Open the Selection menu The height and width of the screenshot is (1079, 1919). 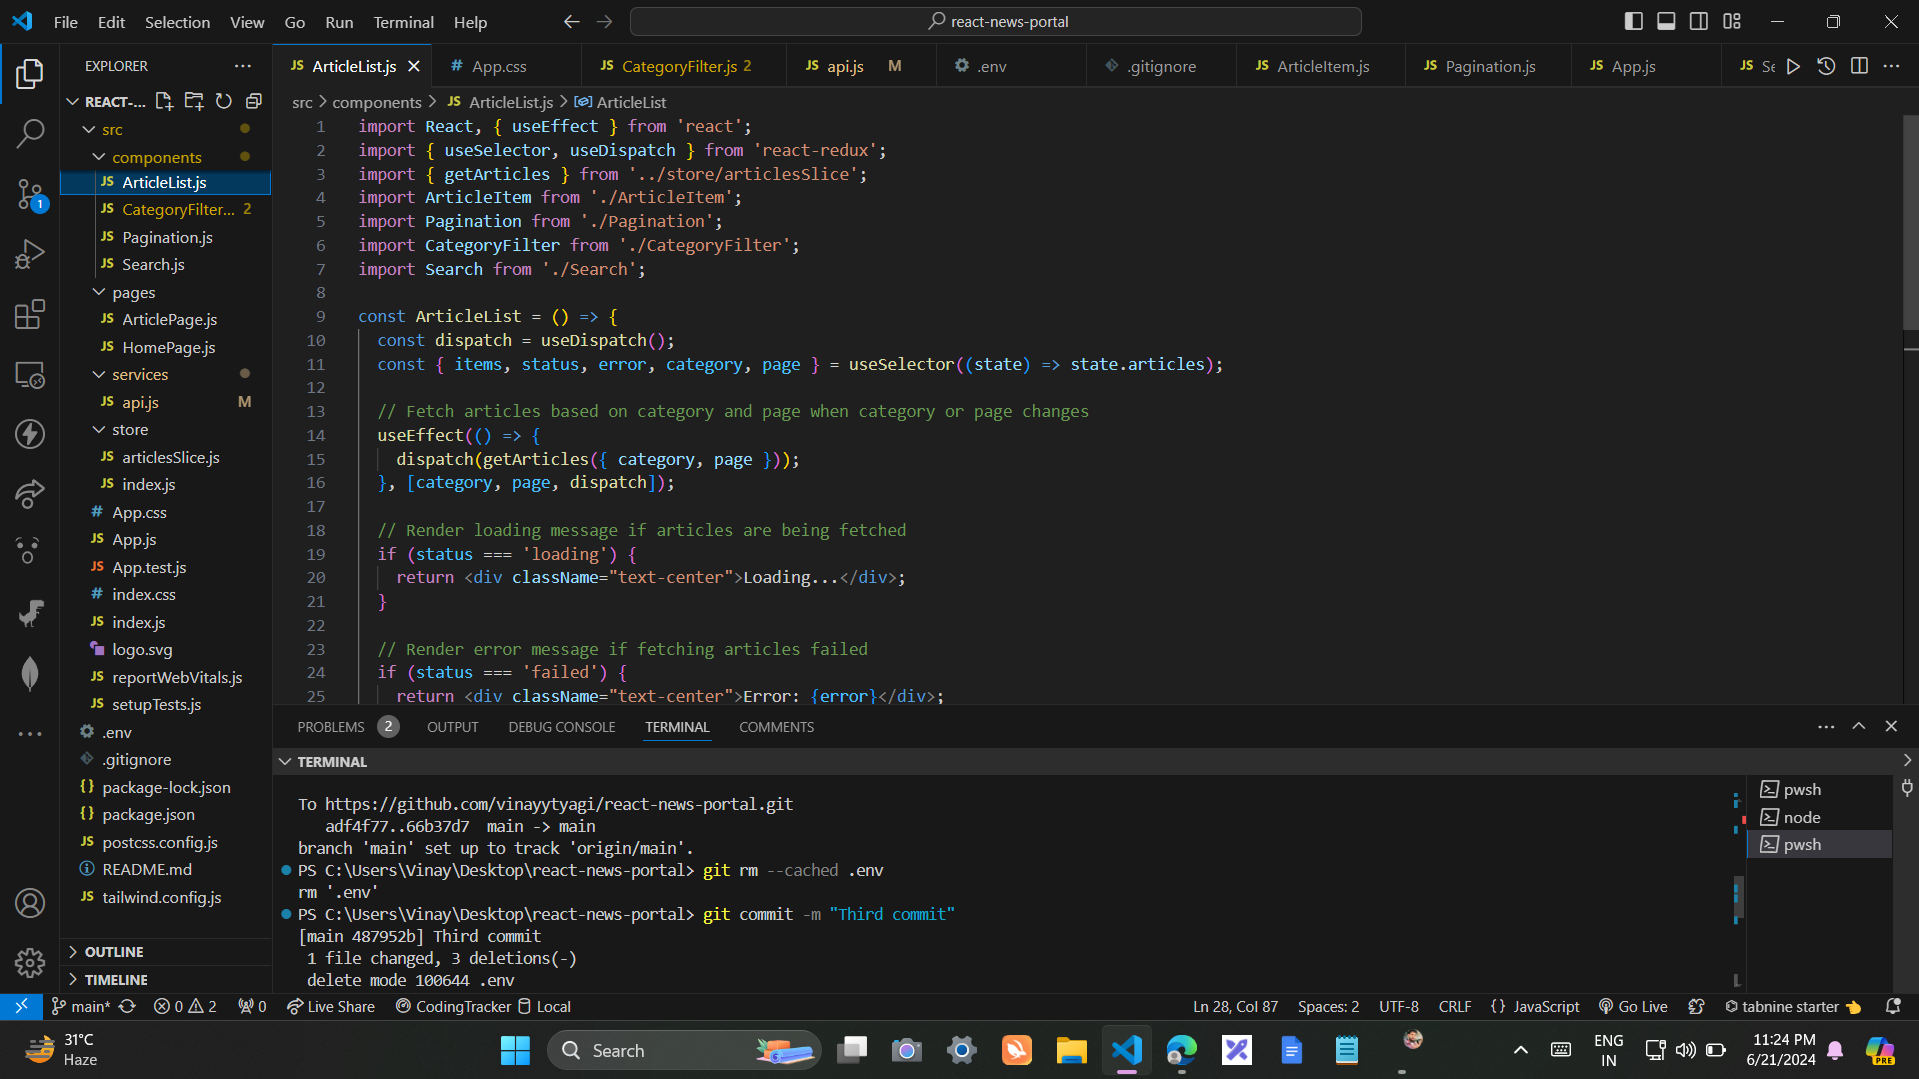[x=177, y=21]
